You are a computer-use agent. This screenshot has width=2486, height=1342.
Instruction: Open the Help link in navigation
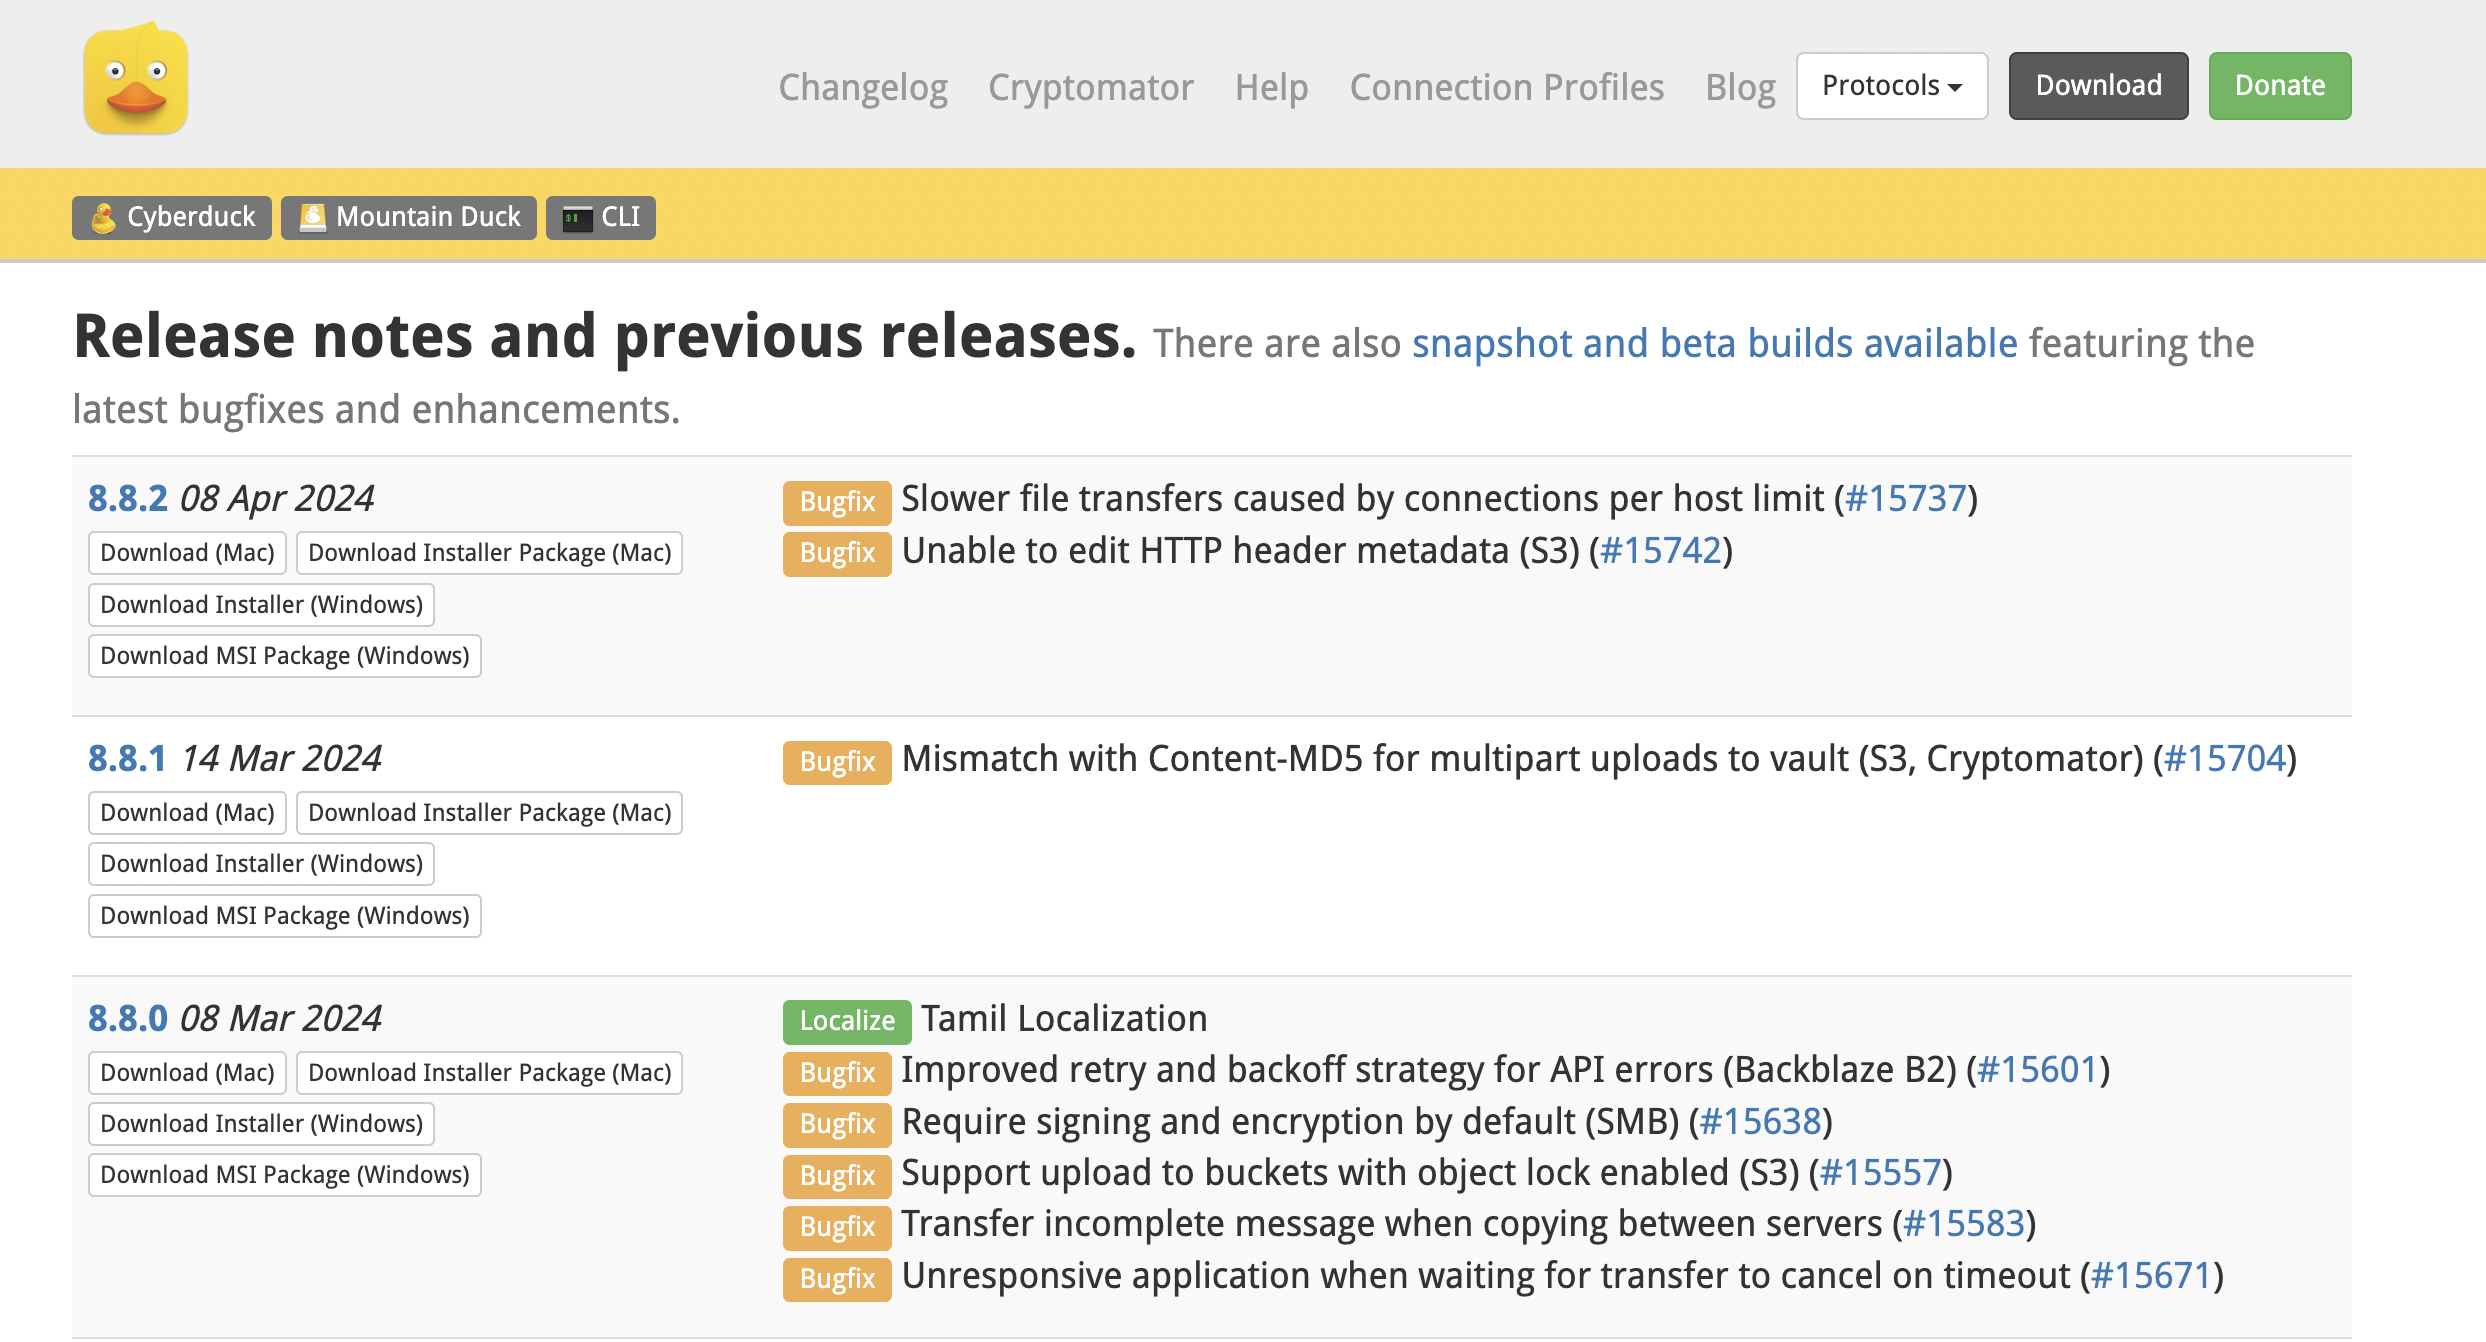click(1271, 87)
